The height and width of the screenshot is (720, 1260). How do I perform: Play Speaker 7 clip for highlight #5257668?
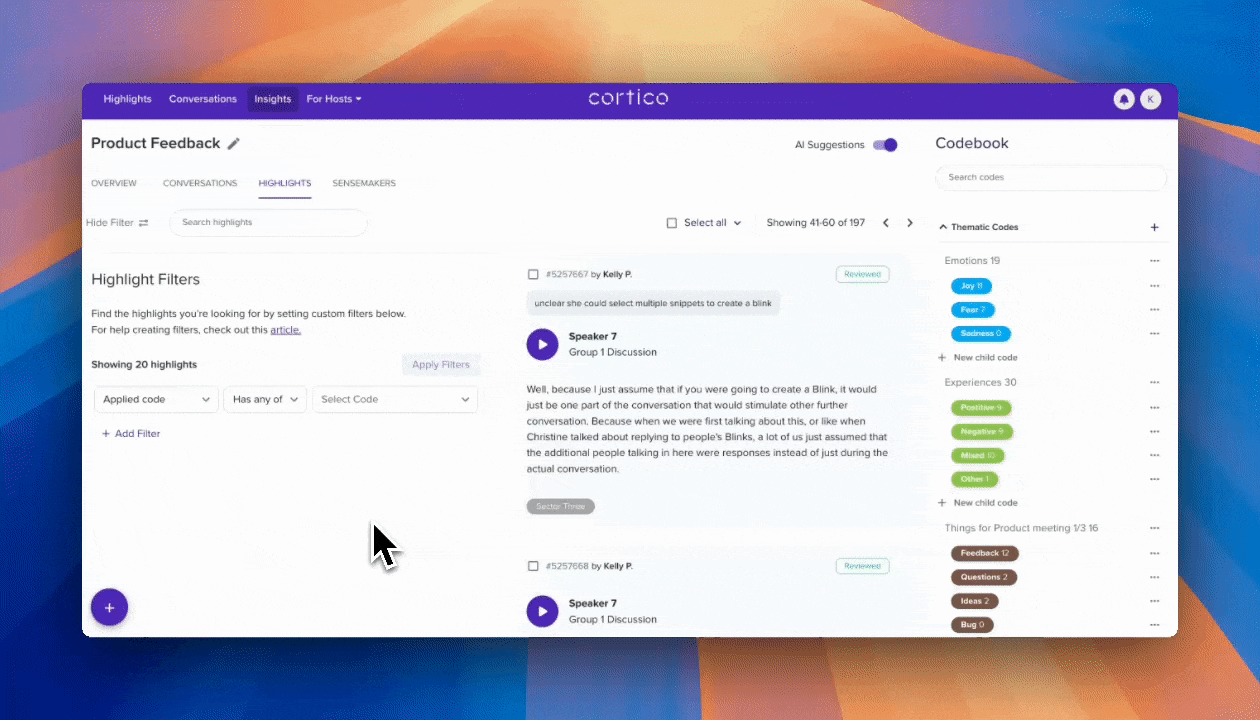click(x=542, y=611)
